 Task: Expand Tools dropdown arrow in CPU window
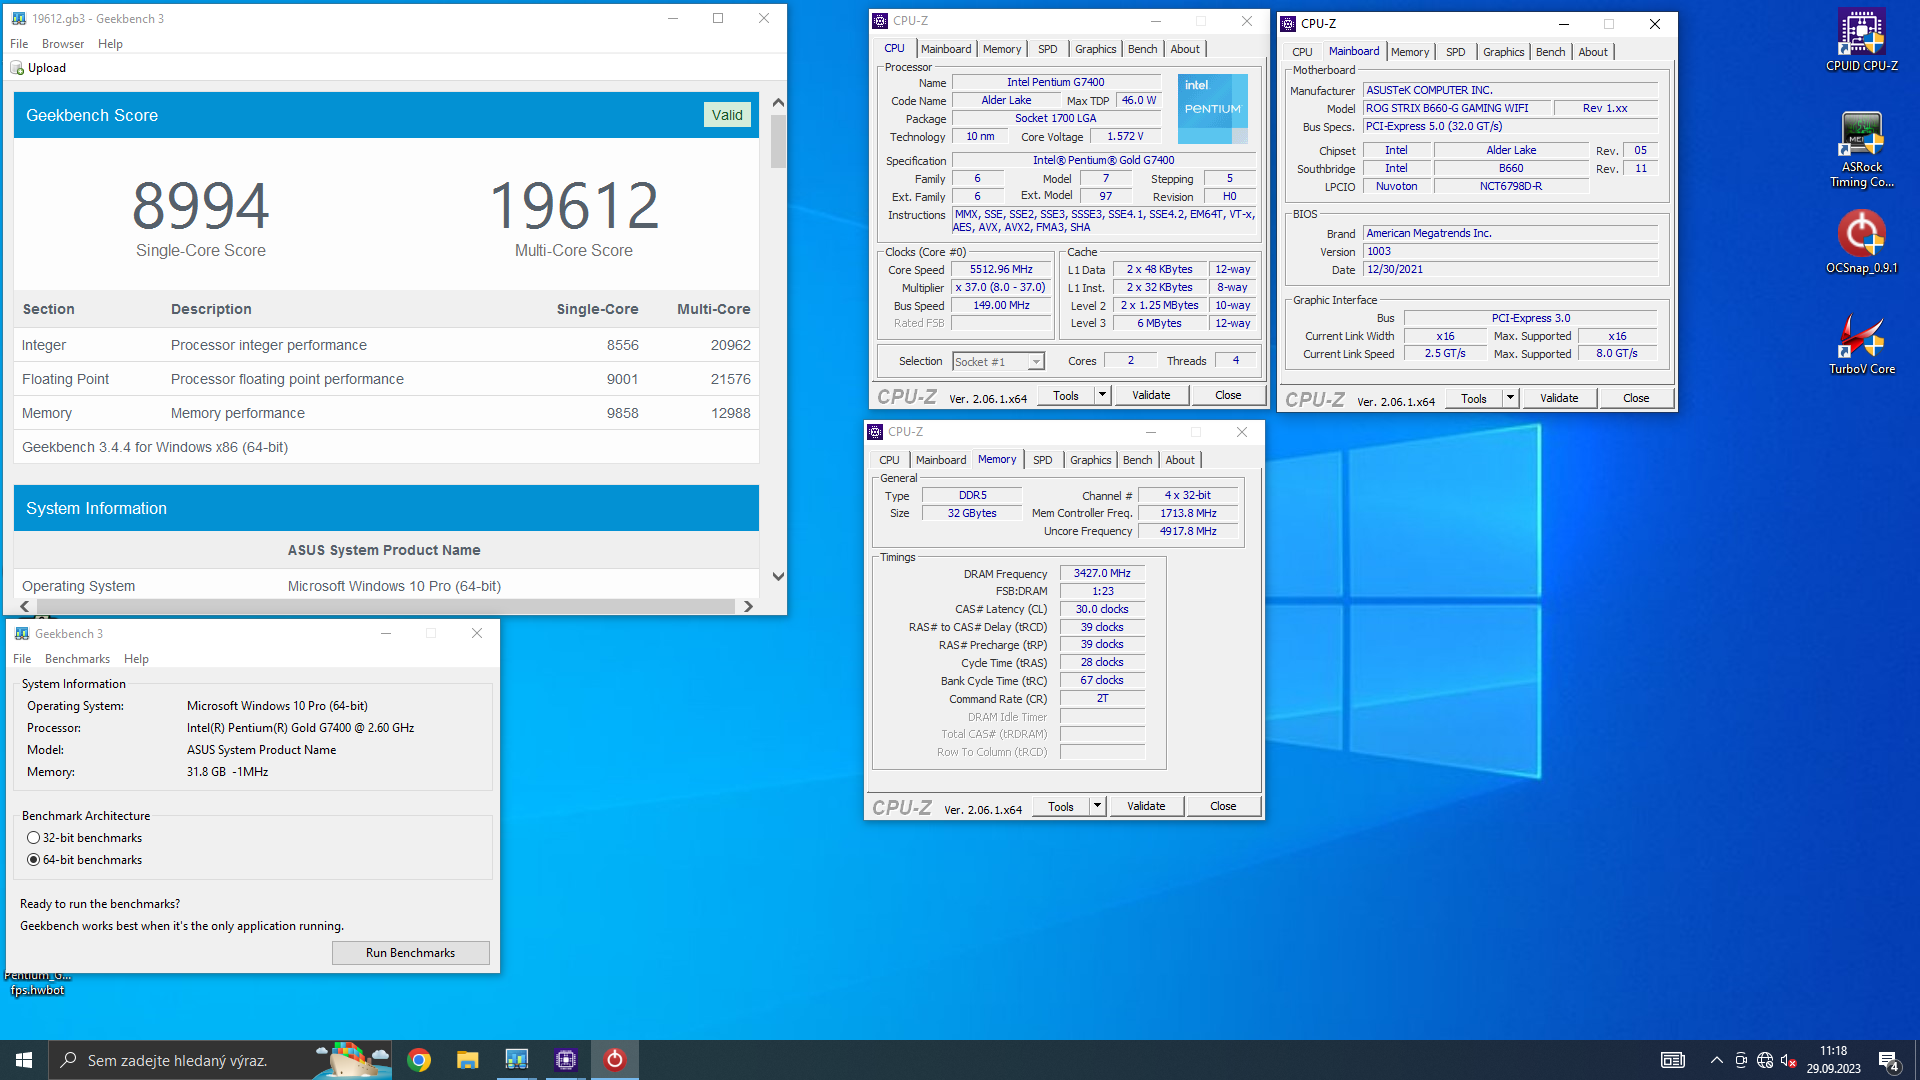(1102, 395)
